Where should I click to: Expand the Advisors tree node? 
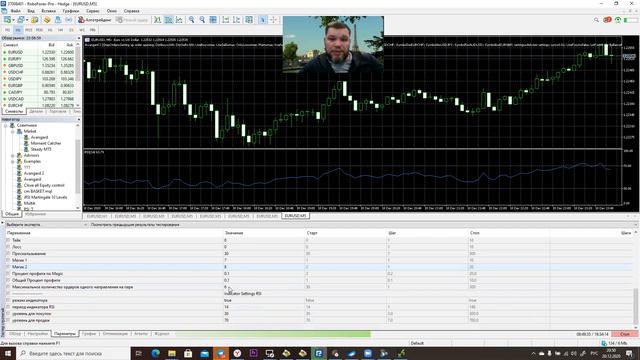click(13, 156)
